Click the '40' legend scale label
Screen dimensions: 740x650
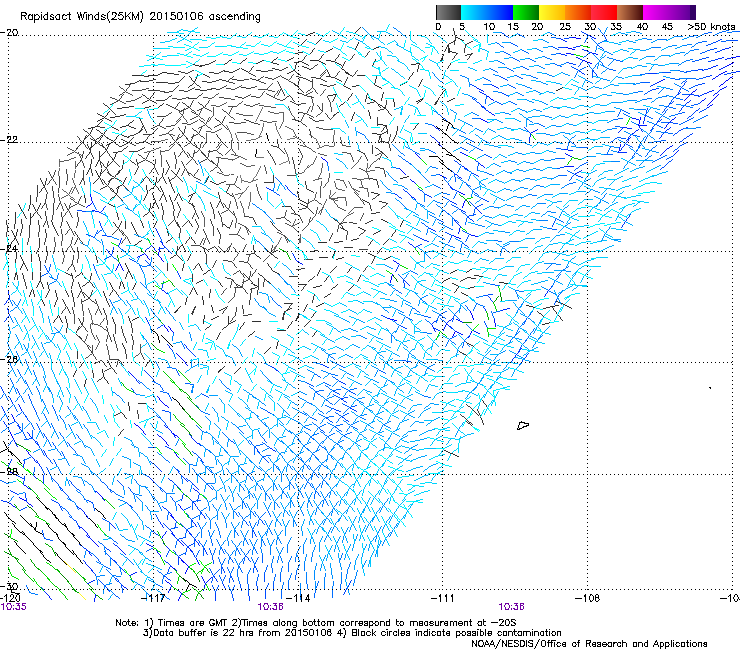642,27
